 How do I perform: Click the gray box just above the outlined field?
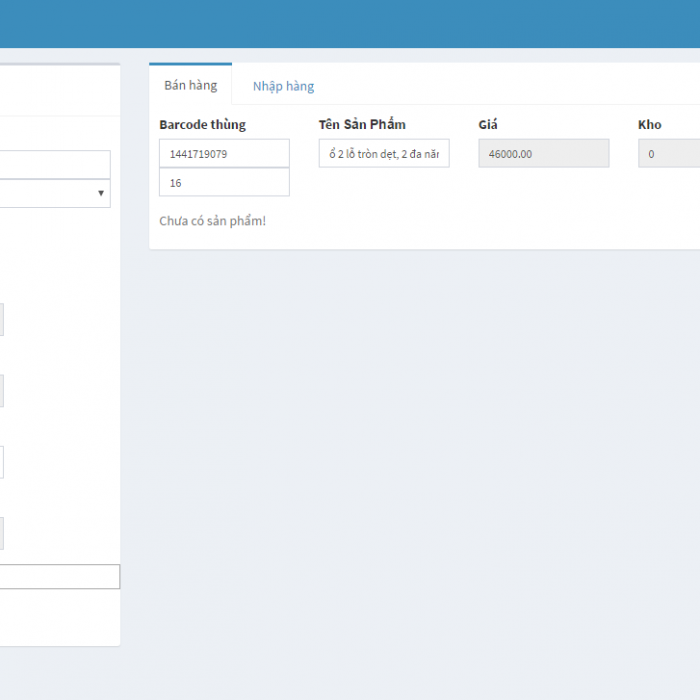[x=2, y=533]
